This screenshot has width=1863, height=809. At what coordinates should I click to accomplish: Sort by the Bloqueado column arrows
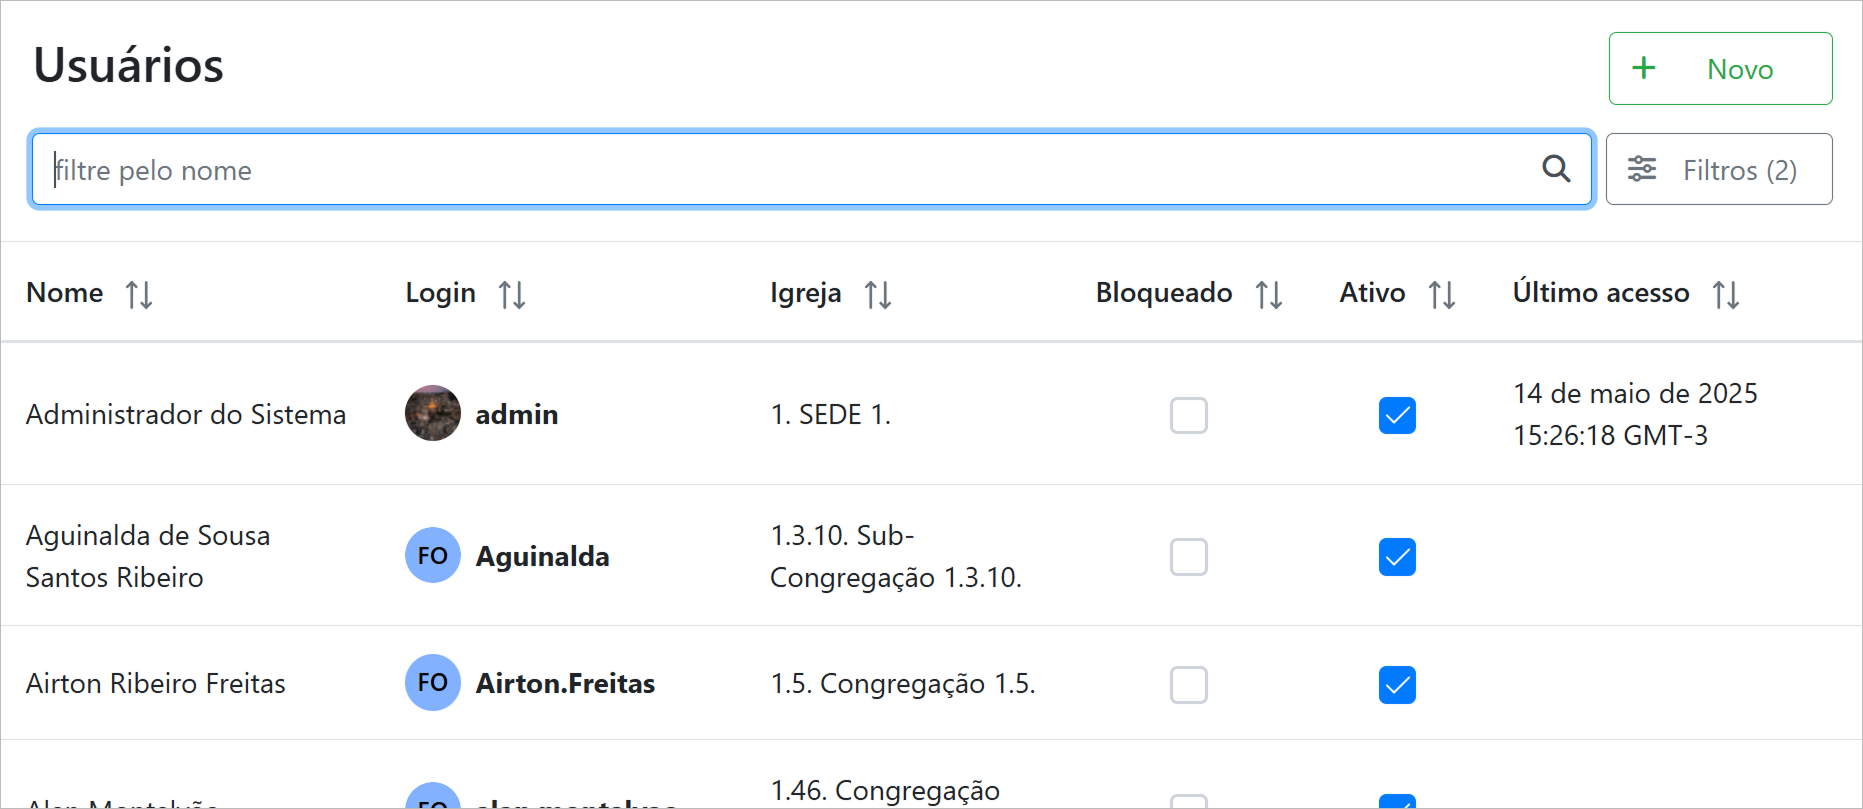click(1269, 295)
